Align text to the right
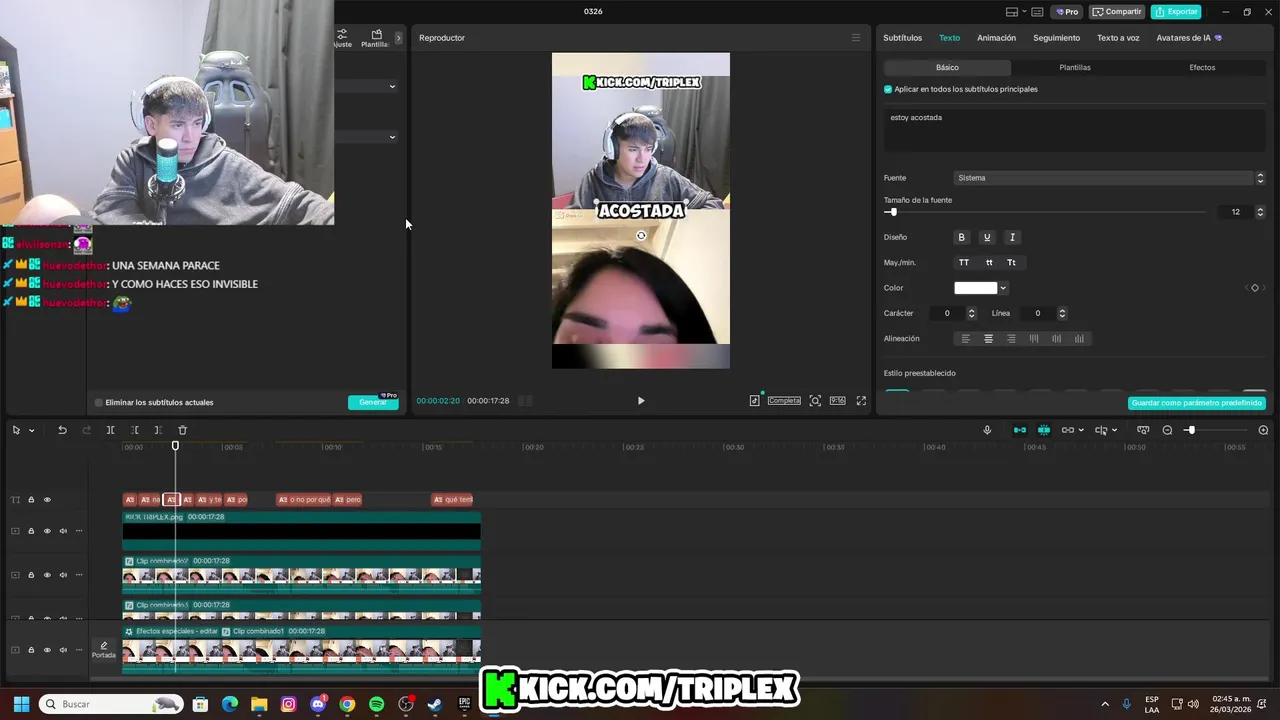 (1011, 339)
